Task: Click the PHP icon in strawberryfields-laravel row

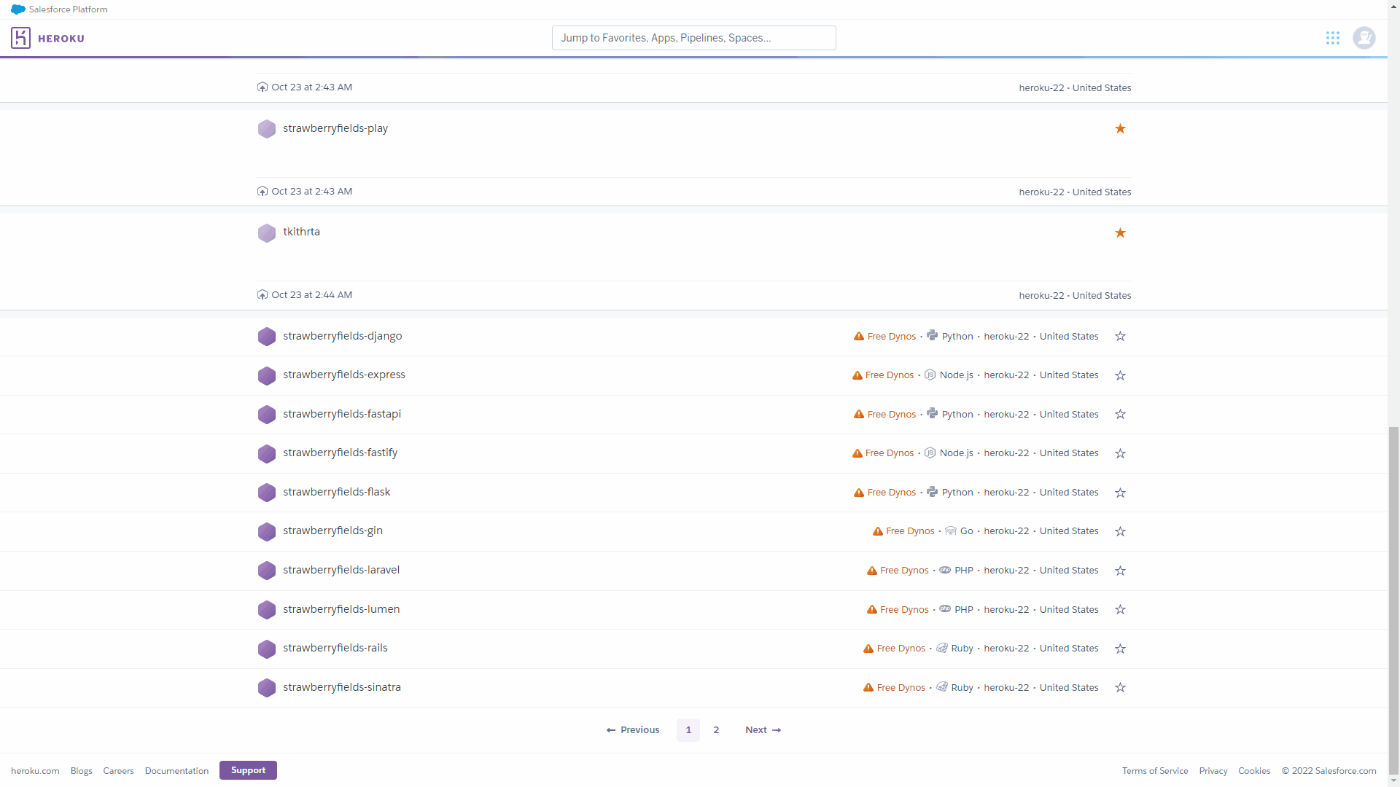Action: tap(945, 570)
